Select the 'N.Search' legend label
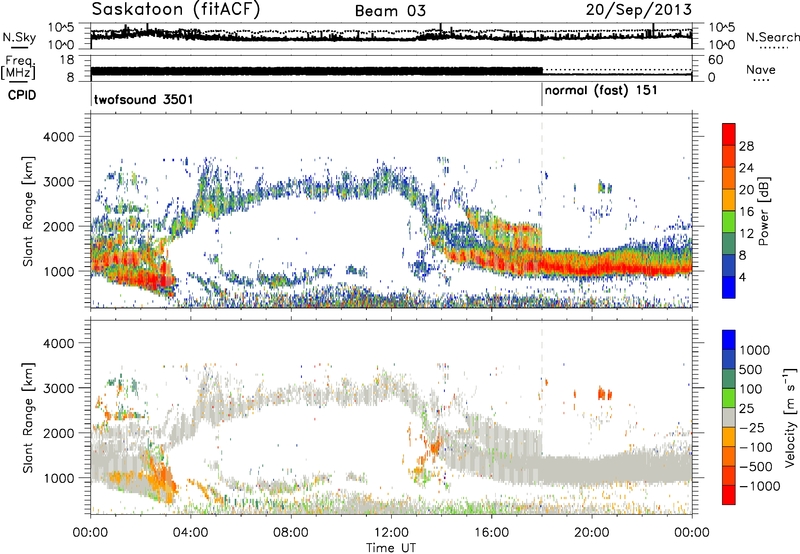The width and height of the screenshot is (800, 554). pos(772,37)
